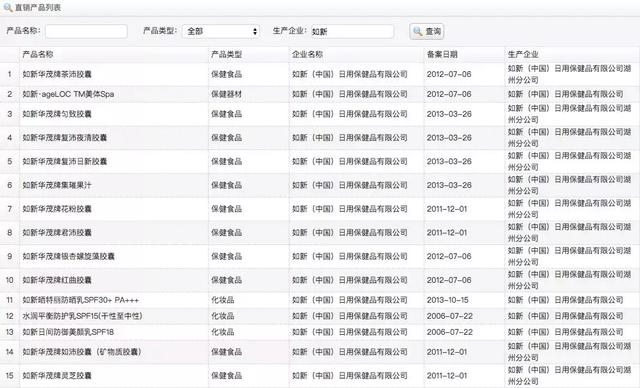Click row number 5 cell

(x=9, y=162)
